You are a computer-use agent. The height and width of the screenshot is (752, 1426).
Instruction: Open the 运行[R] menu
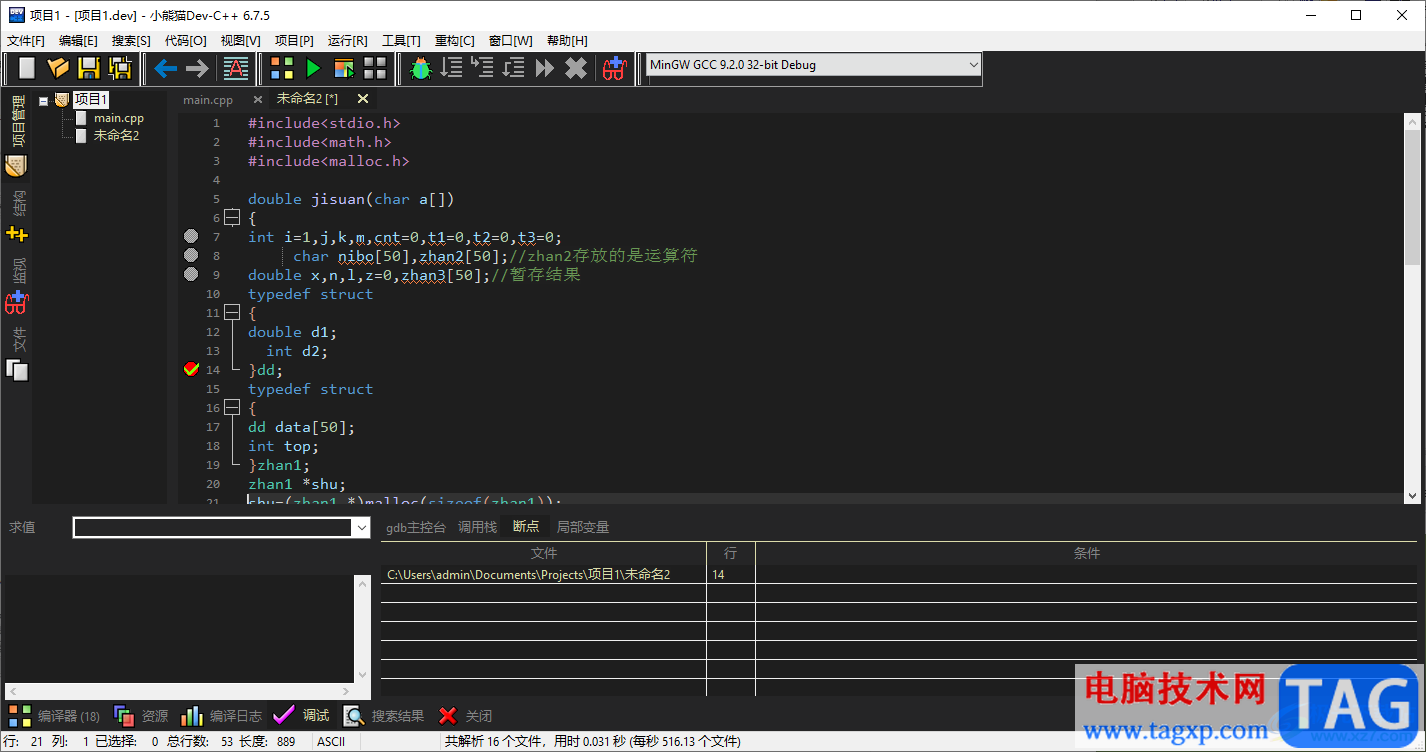pyautogui.click(x=347, y=40)
